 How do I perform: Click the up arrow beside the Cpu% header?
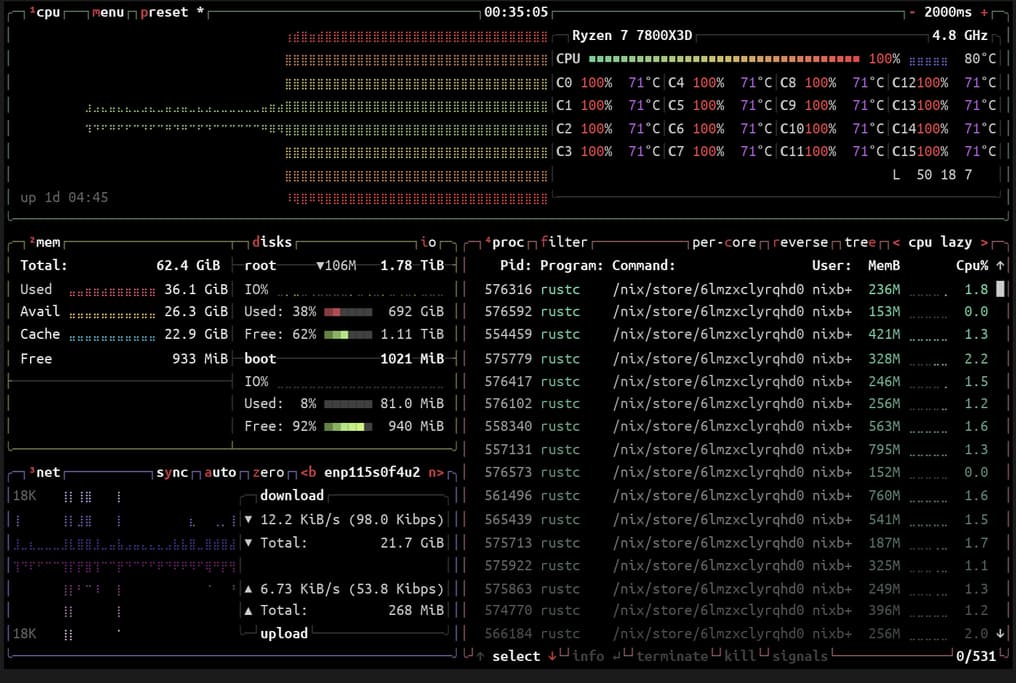(x=1000, y=266)
